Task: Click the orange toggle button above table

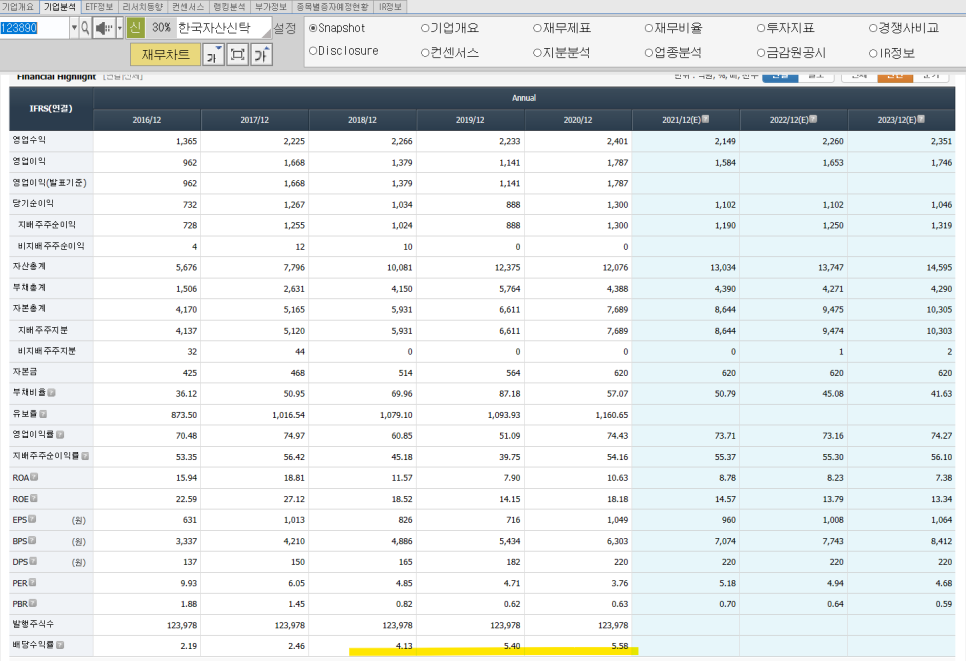Action: tap(895, 76)
